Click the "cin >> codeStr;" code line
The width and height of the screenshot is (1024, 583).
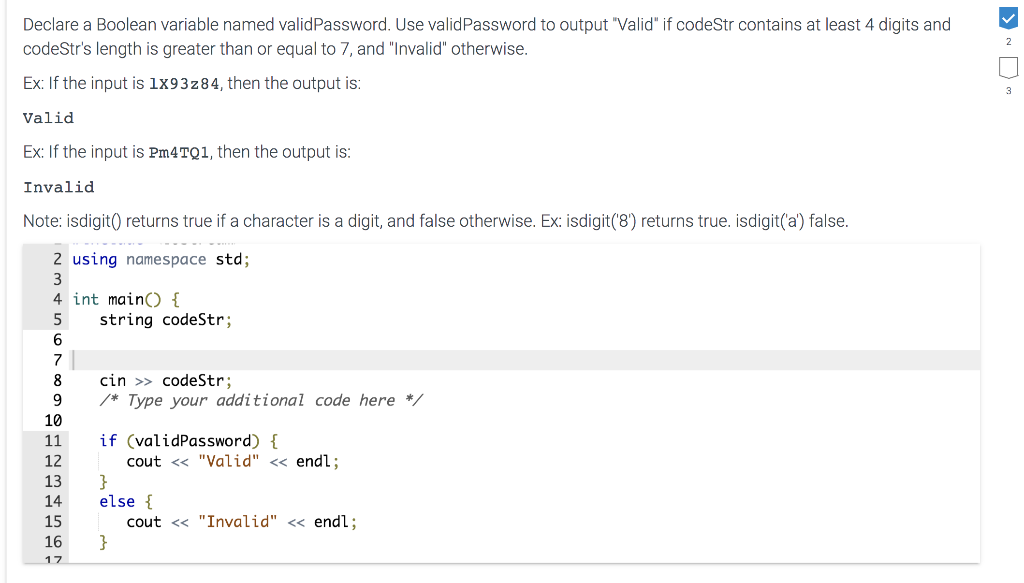tap(165, 381)
